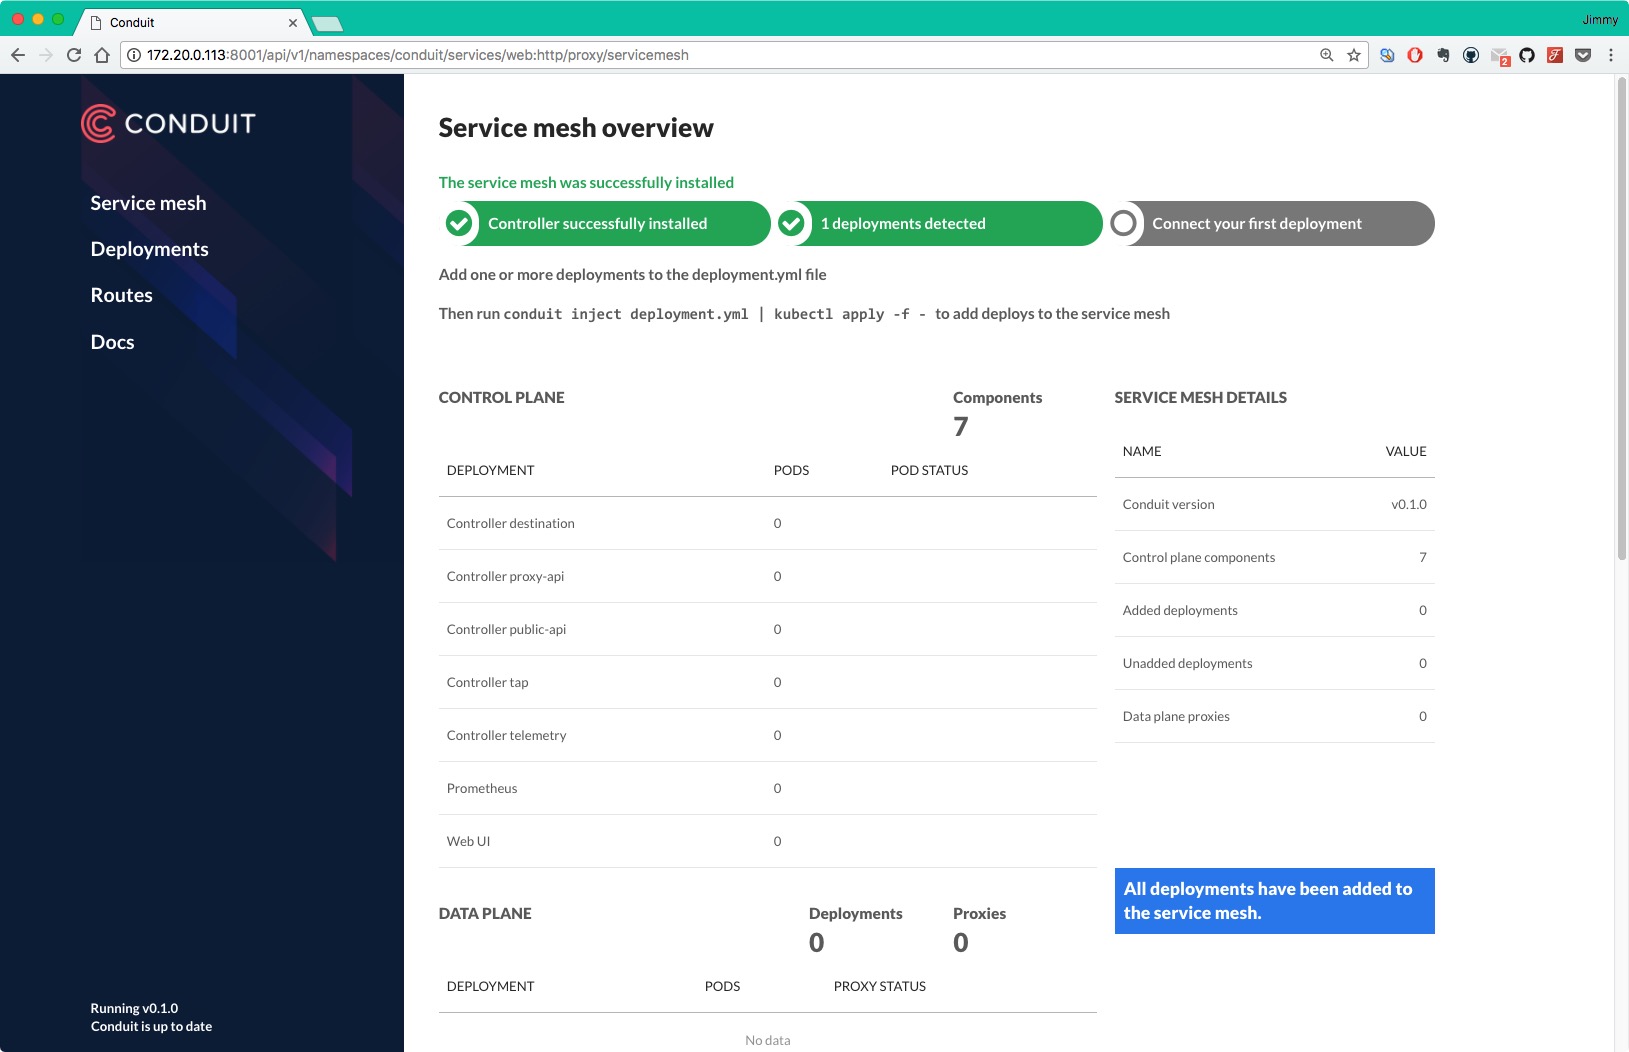The width and height of the screenshot is (1629, 1052).
Task: Open the Deployments page from the sidebar
Action: (x=149, y=249)
